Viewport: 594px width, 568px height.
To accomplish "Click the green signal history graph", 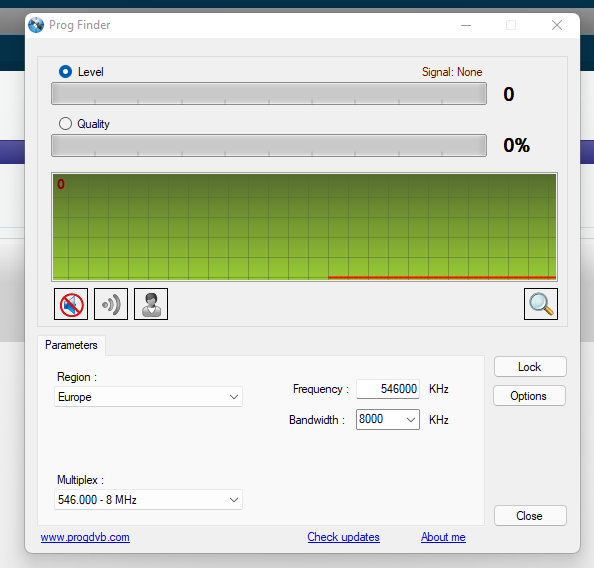I will (304, 227).
